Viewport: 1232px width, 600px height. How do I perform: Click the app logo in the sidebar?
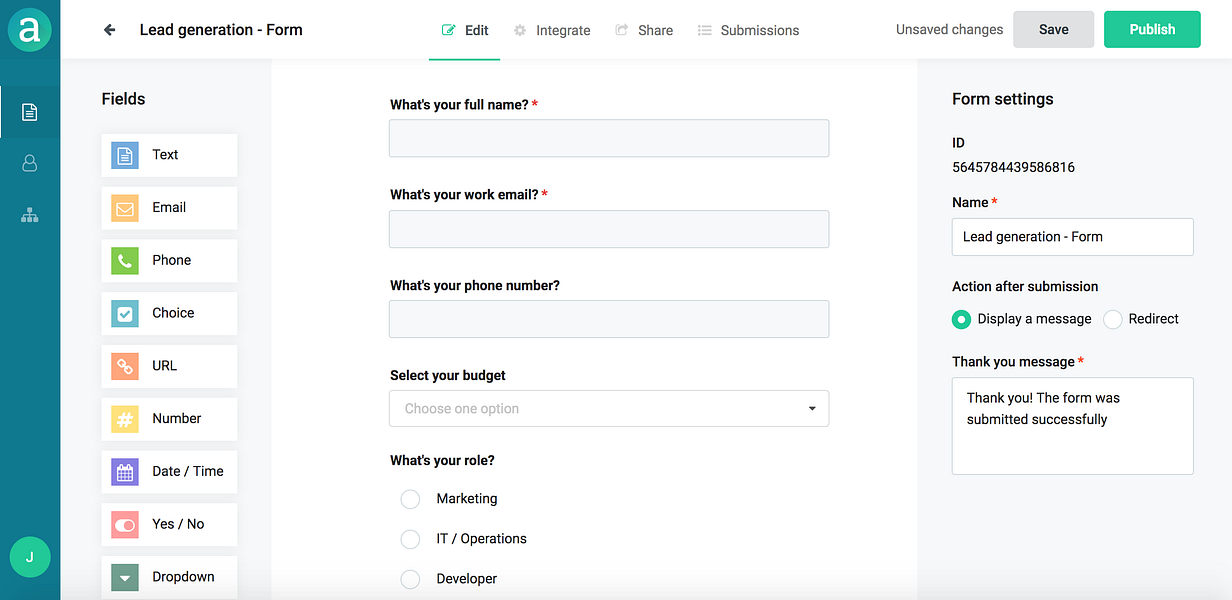click(30, 30)
